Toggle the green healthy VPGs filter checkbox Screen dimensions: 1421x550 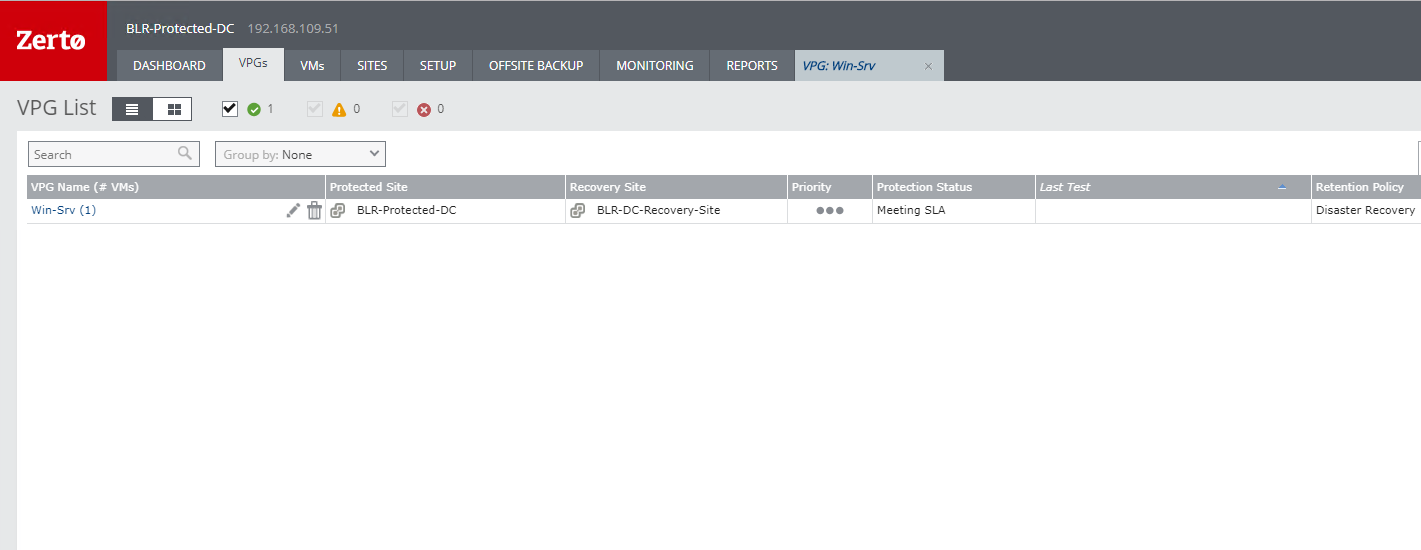tap(230, 109)
